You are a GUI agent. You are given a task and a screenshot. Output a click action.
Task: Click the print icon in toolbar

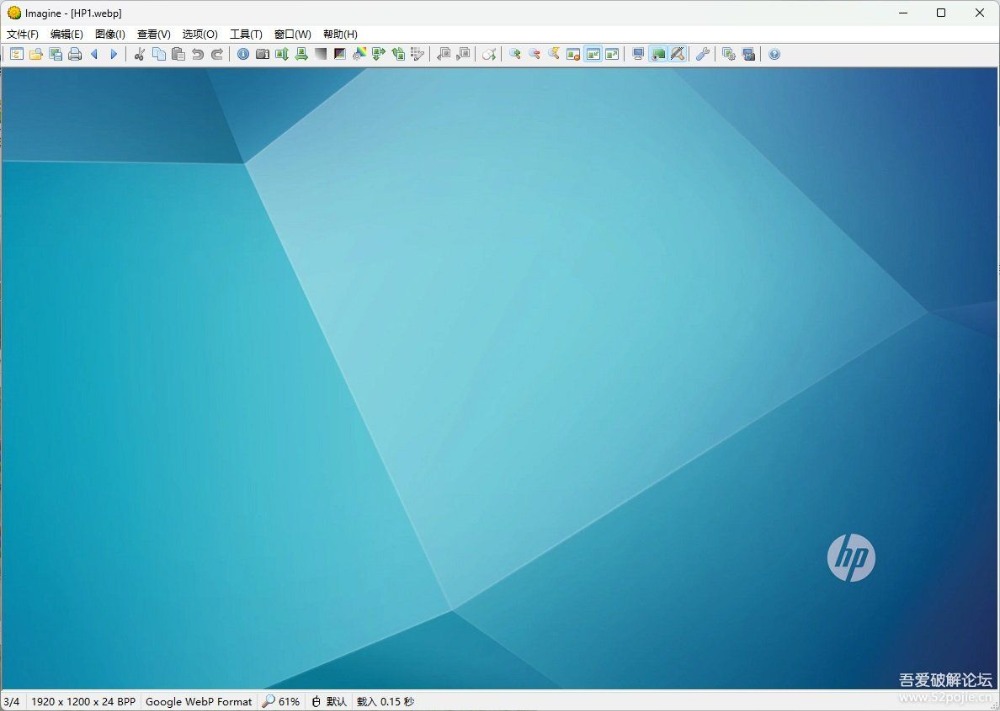(x=75, y=54)
